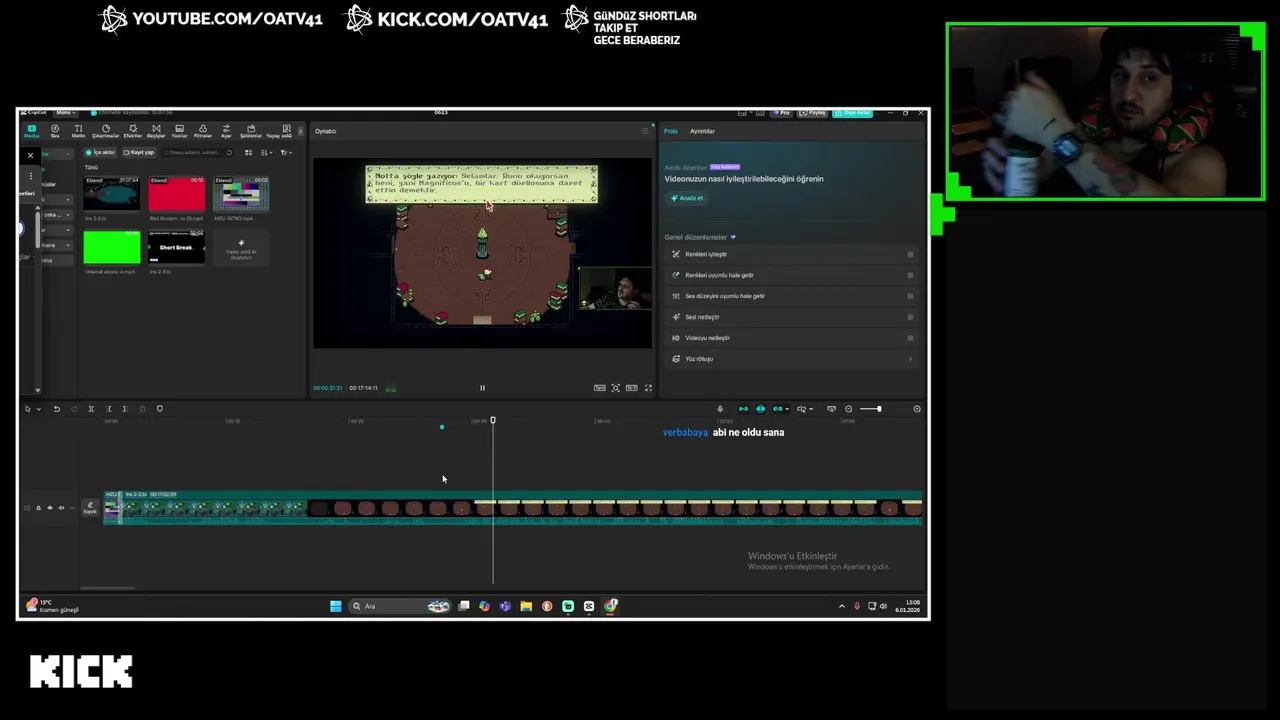Adjust the timeline zoom slider
The height and width of the screenshot is (720, 1280).
pyautogui.click(x=872, y=409)
